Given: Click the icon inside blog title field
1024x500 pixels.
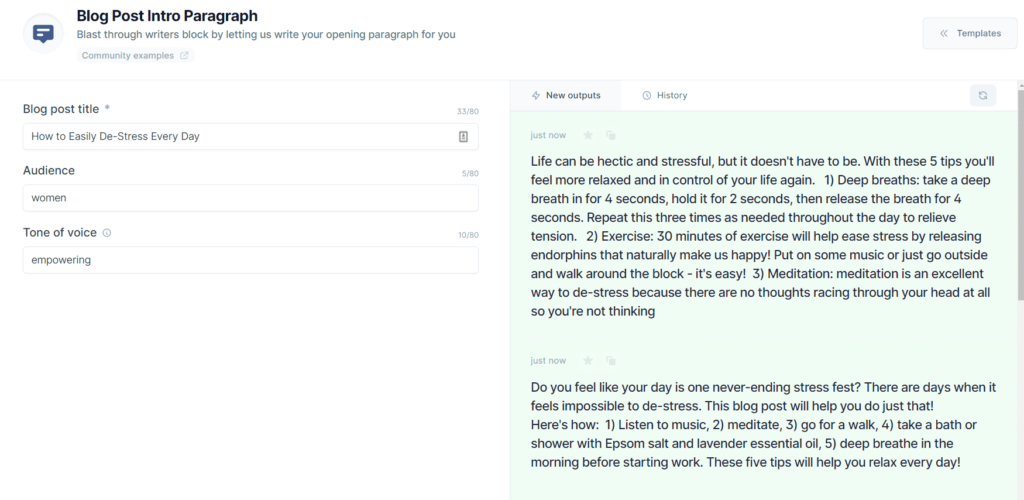Looking at the screenshot, I should point(463,136).
